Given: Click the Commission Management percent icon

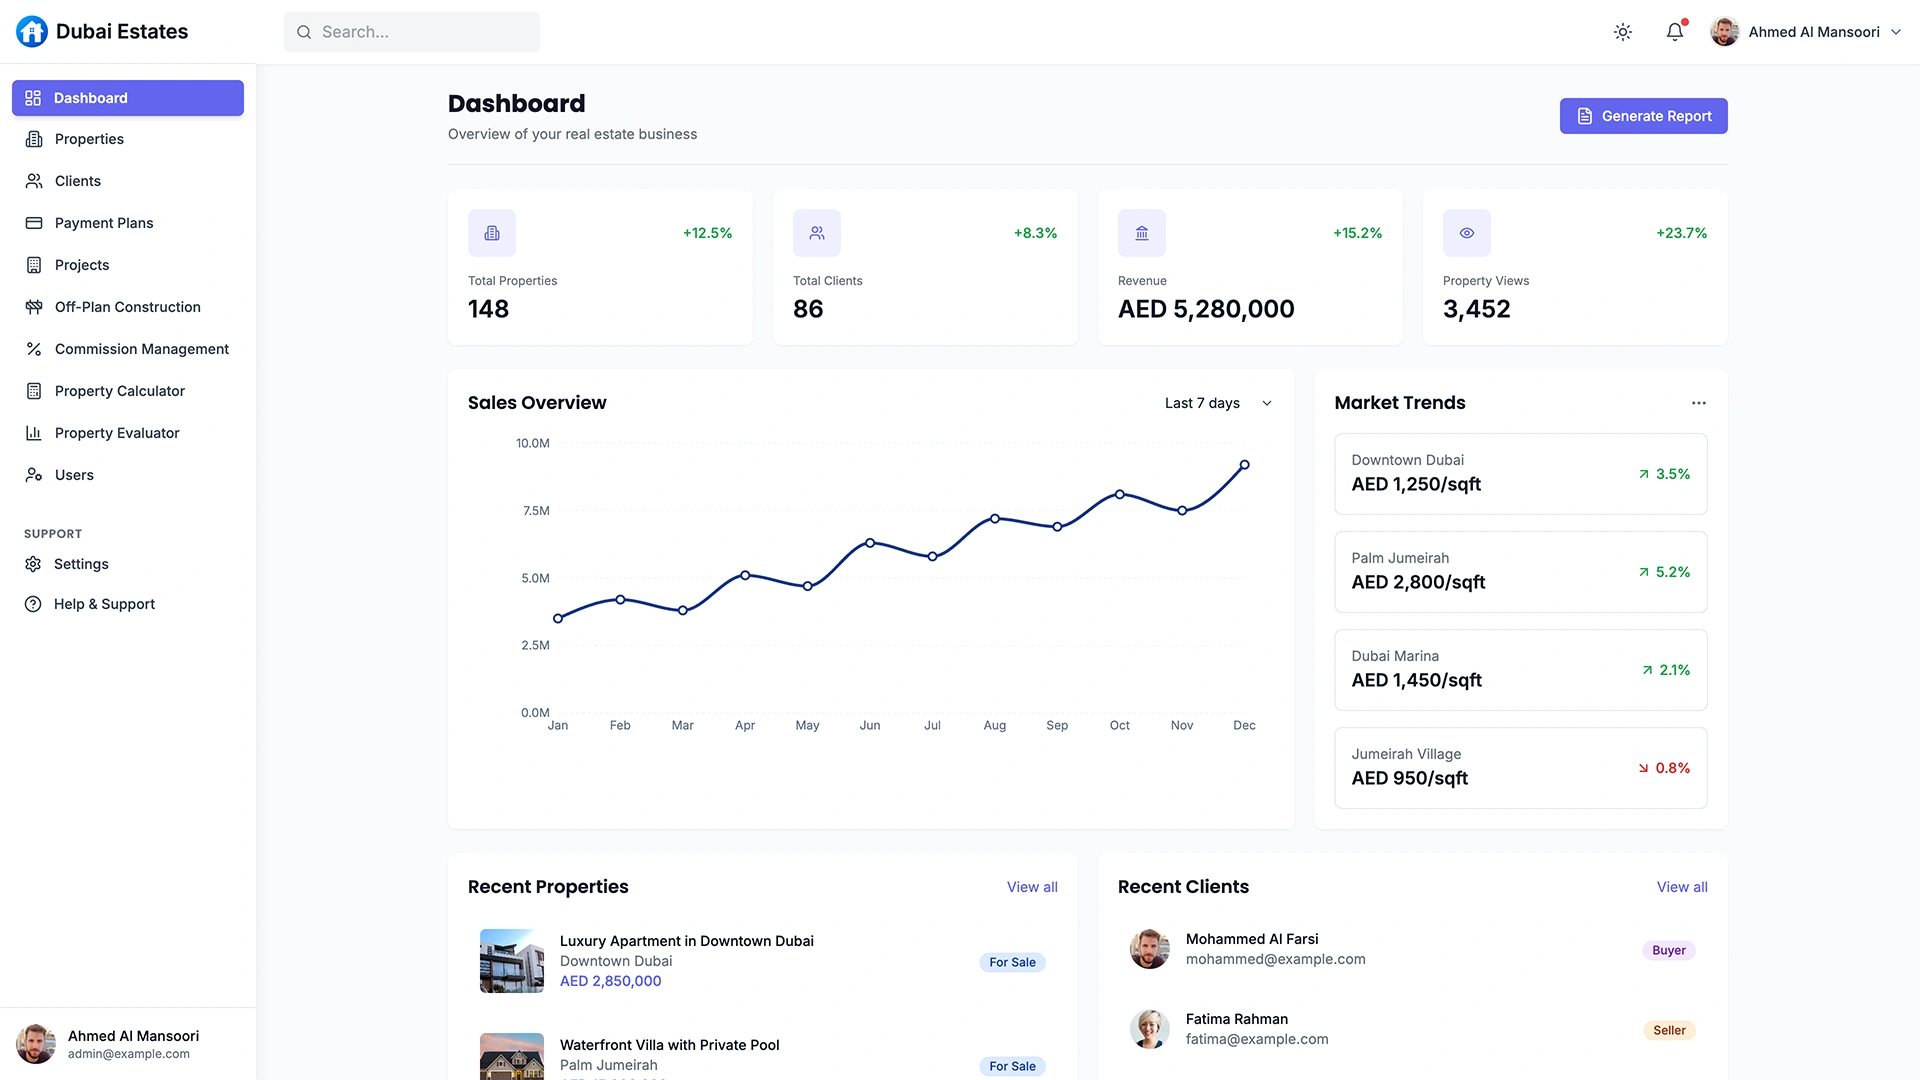Looking at the screenshot, I should (34, 349).
